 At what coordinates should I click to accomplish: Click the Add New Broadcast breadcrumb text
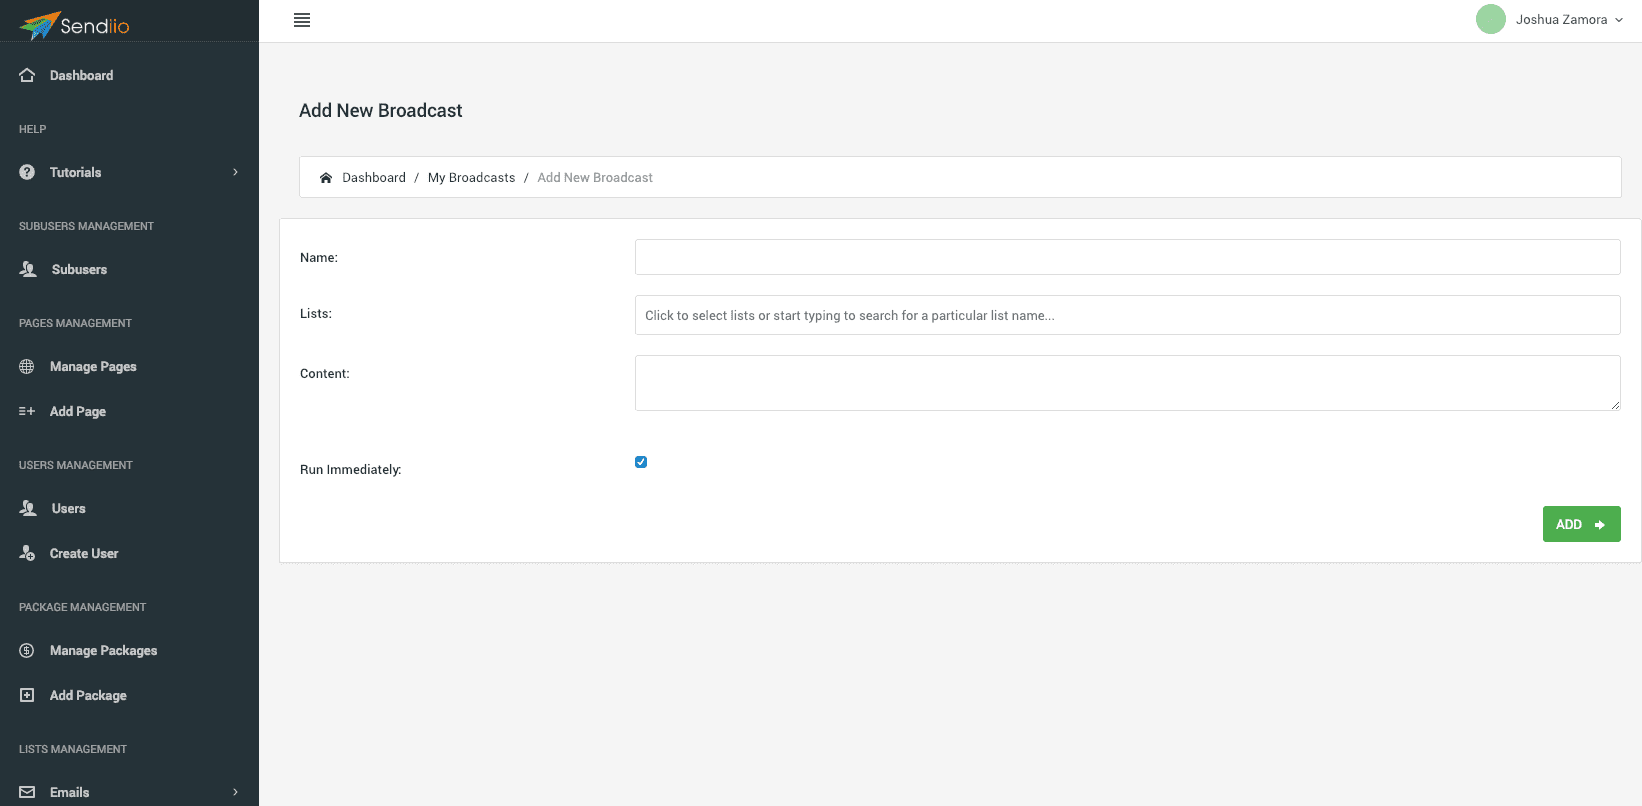click(595, 178)
